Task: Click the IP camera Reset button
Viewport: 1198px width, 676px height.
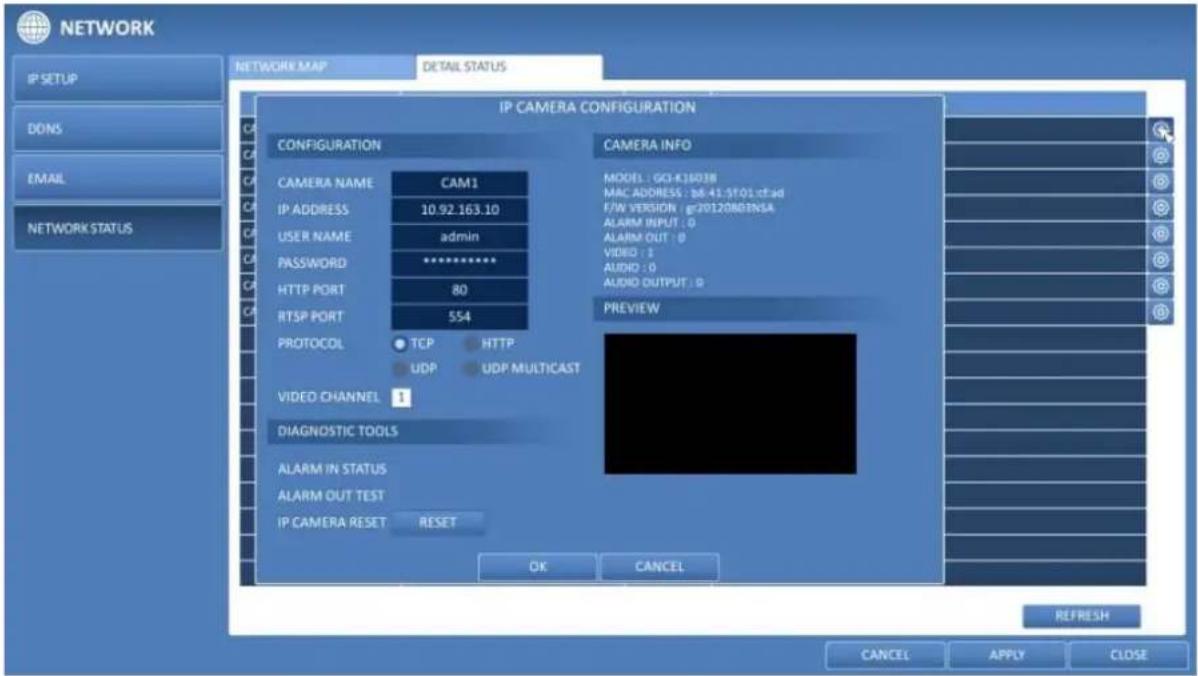Action: point(438,522)
